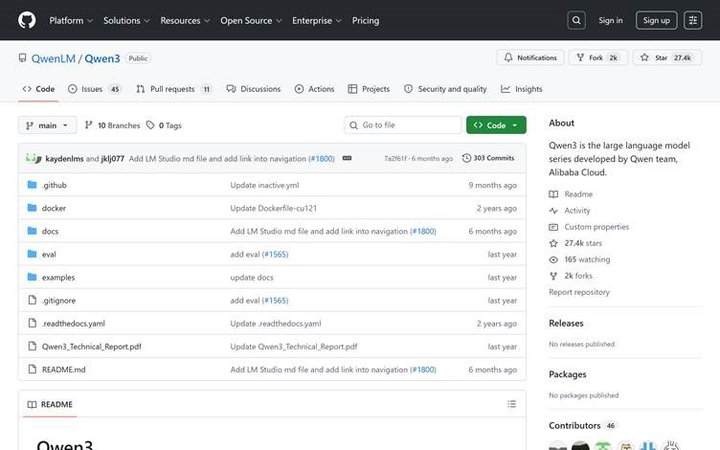Click the Sign up button
This screenshot has width=720, height=450.
(656, 20)
